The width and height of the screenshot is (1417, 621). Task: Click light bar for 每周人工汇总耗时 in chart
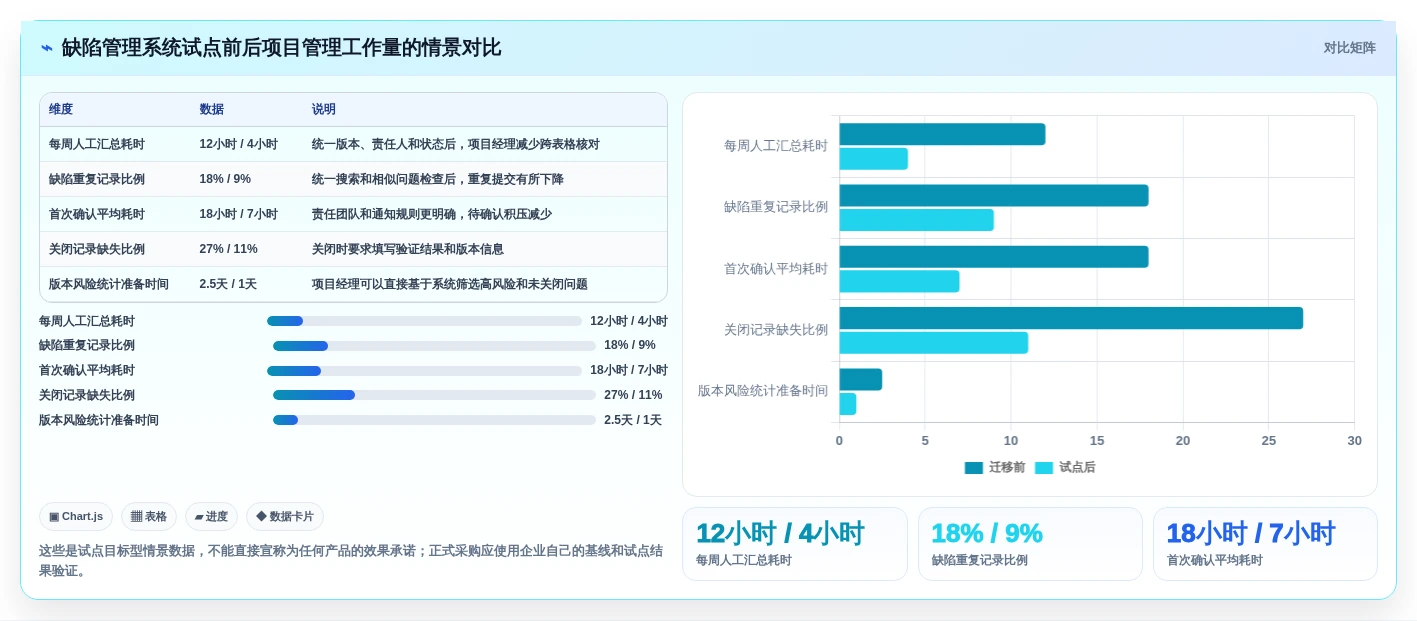(873, 159)
